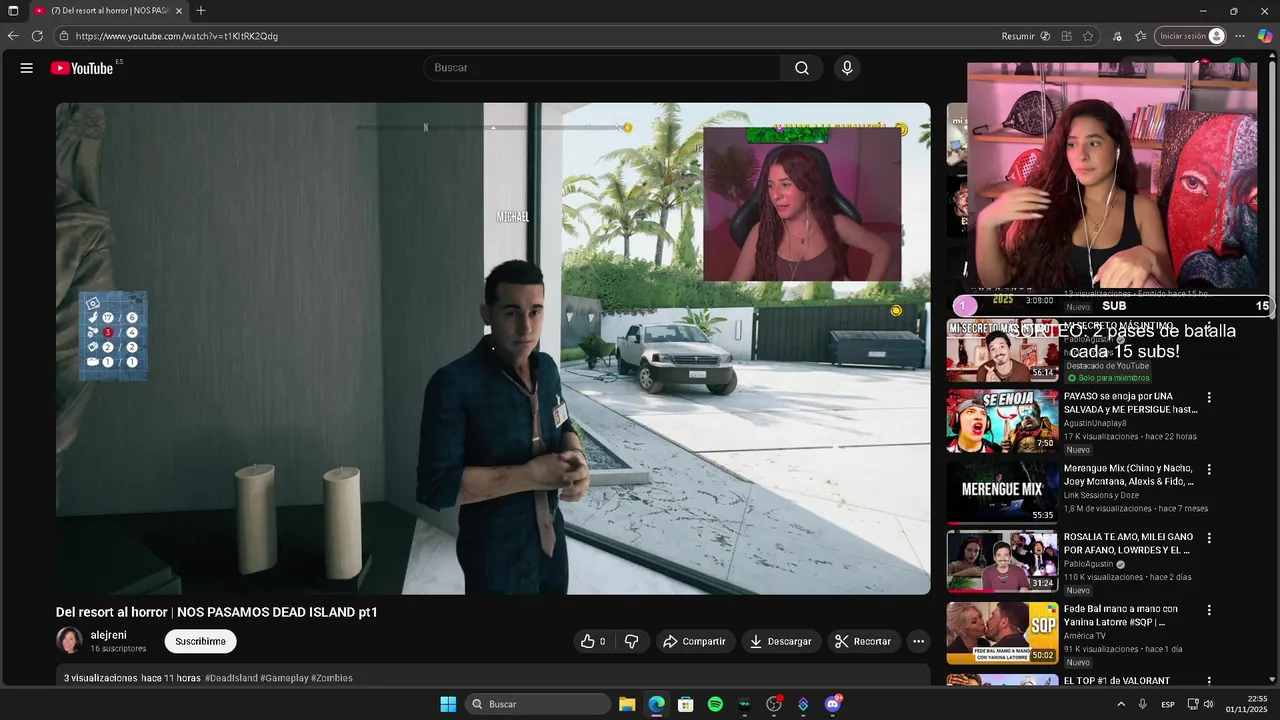
Task: Click Link Sessions y Doze channel name
Action: coord(1101,495)
